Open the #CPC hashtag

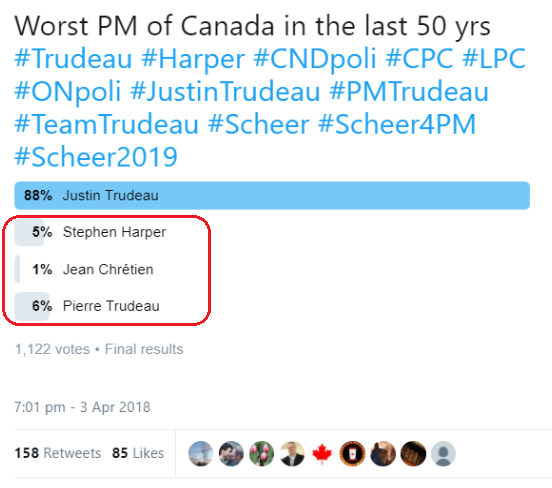(419, 58)
